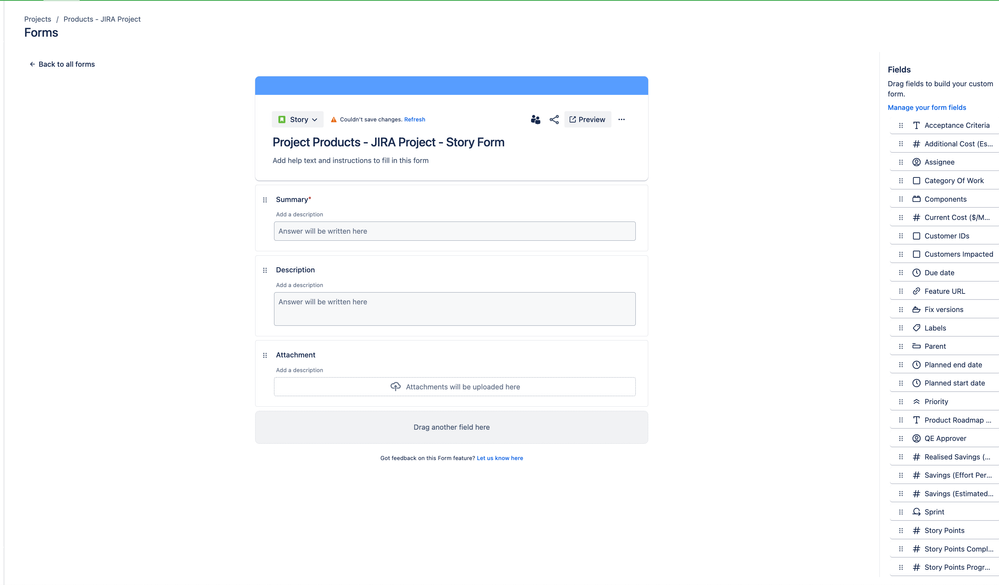Open the form access people icon

pos(535,119)
